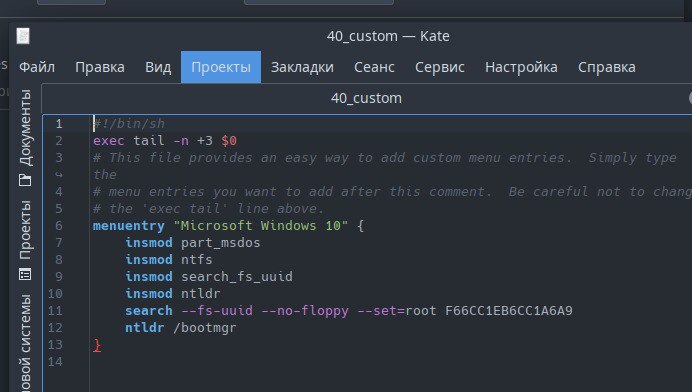692x392 pixels.
Task: Open the Файл menu
Action: (37, 67)
